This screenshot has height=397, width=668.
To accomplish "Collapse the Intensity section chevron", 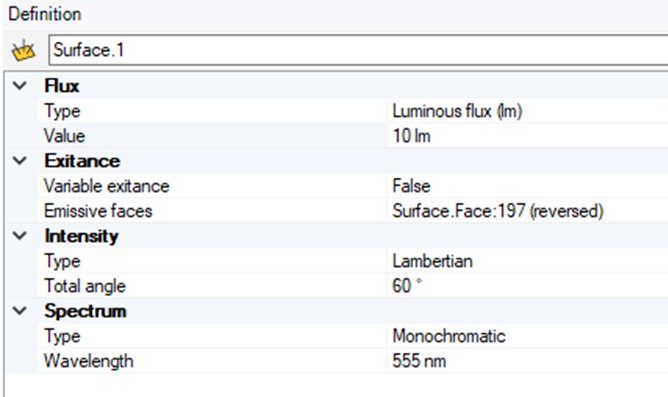I will (20, 236).
